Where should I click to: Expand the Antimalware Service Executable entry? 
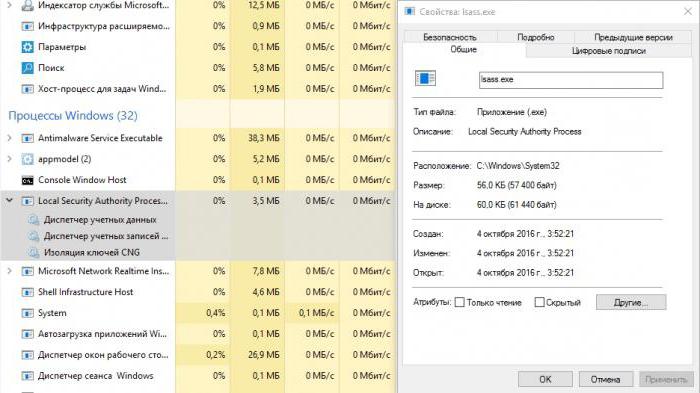(x=9, y=138)
